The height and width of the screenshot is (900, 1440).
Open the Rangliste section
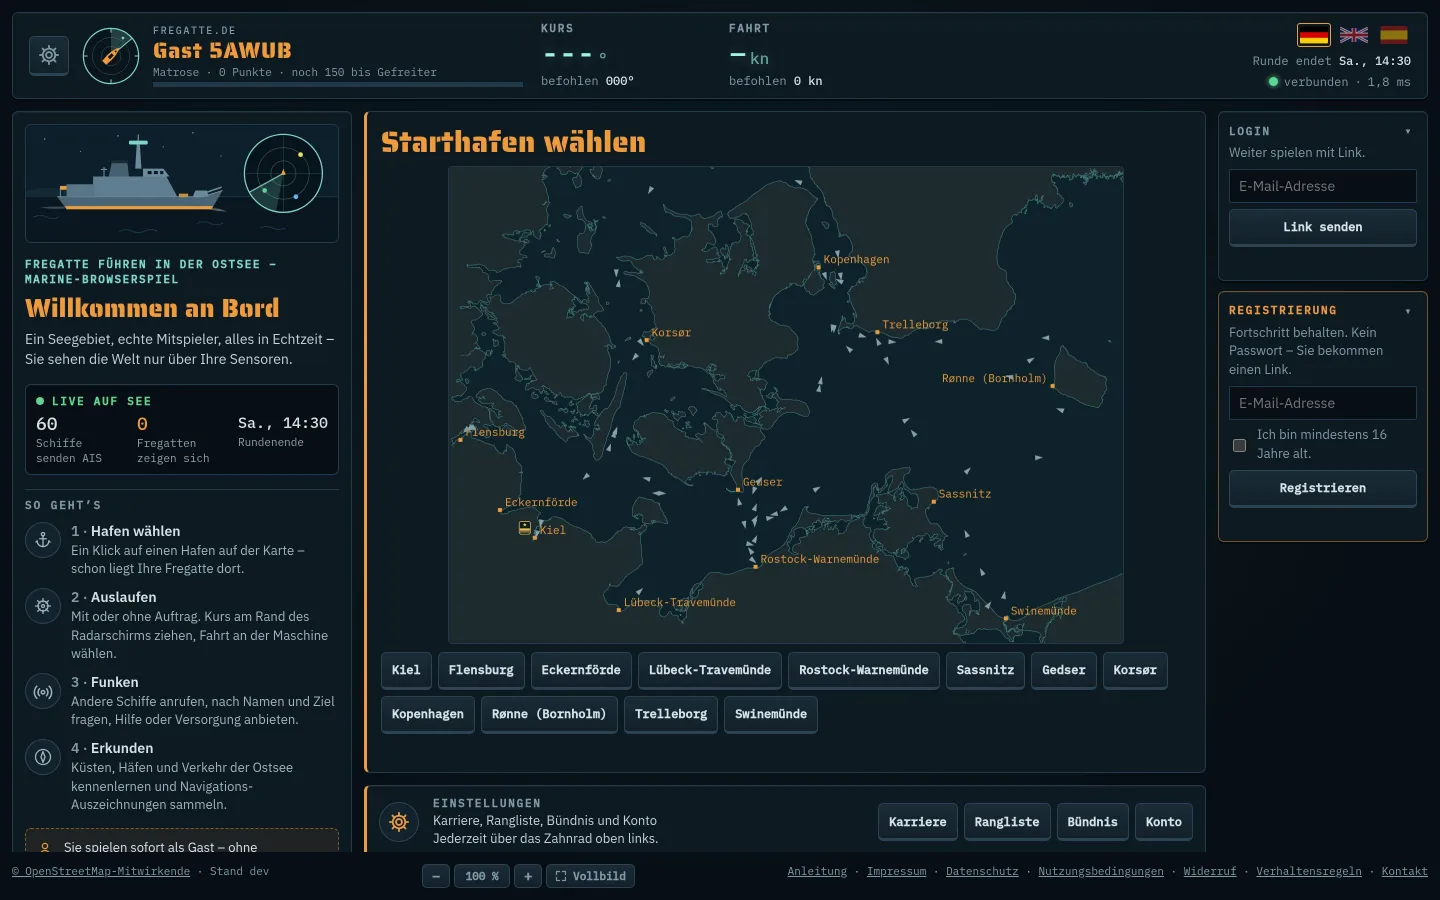[x=1007, y=822]
